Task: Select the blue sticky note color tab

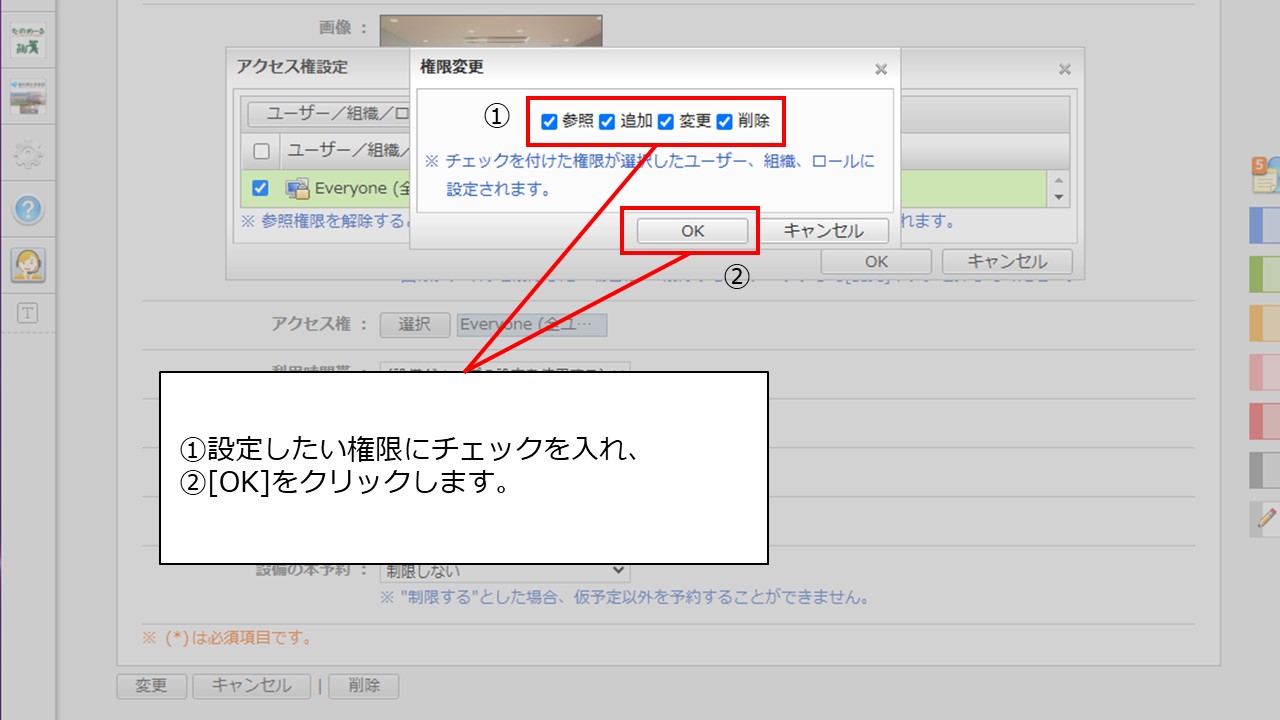Action: click(x=1265, y=226)
